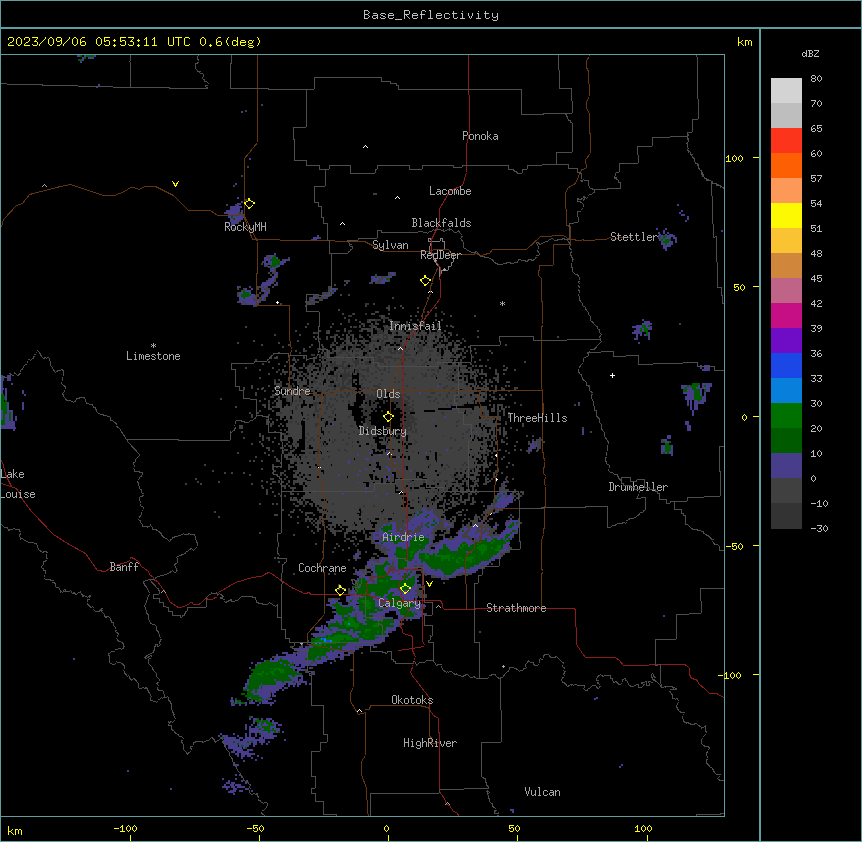The image size is (862, 842).
Task: Click the Okotoks city label
Action: [412, 700]
